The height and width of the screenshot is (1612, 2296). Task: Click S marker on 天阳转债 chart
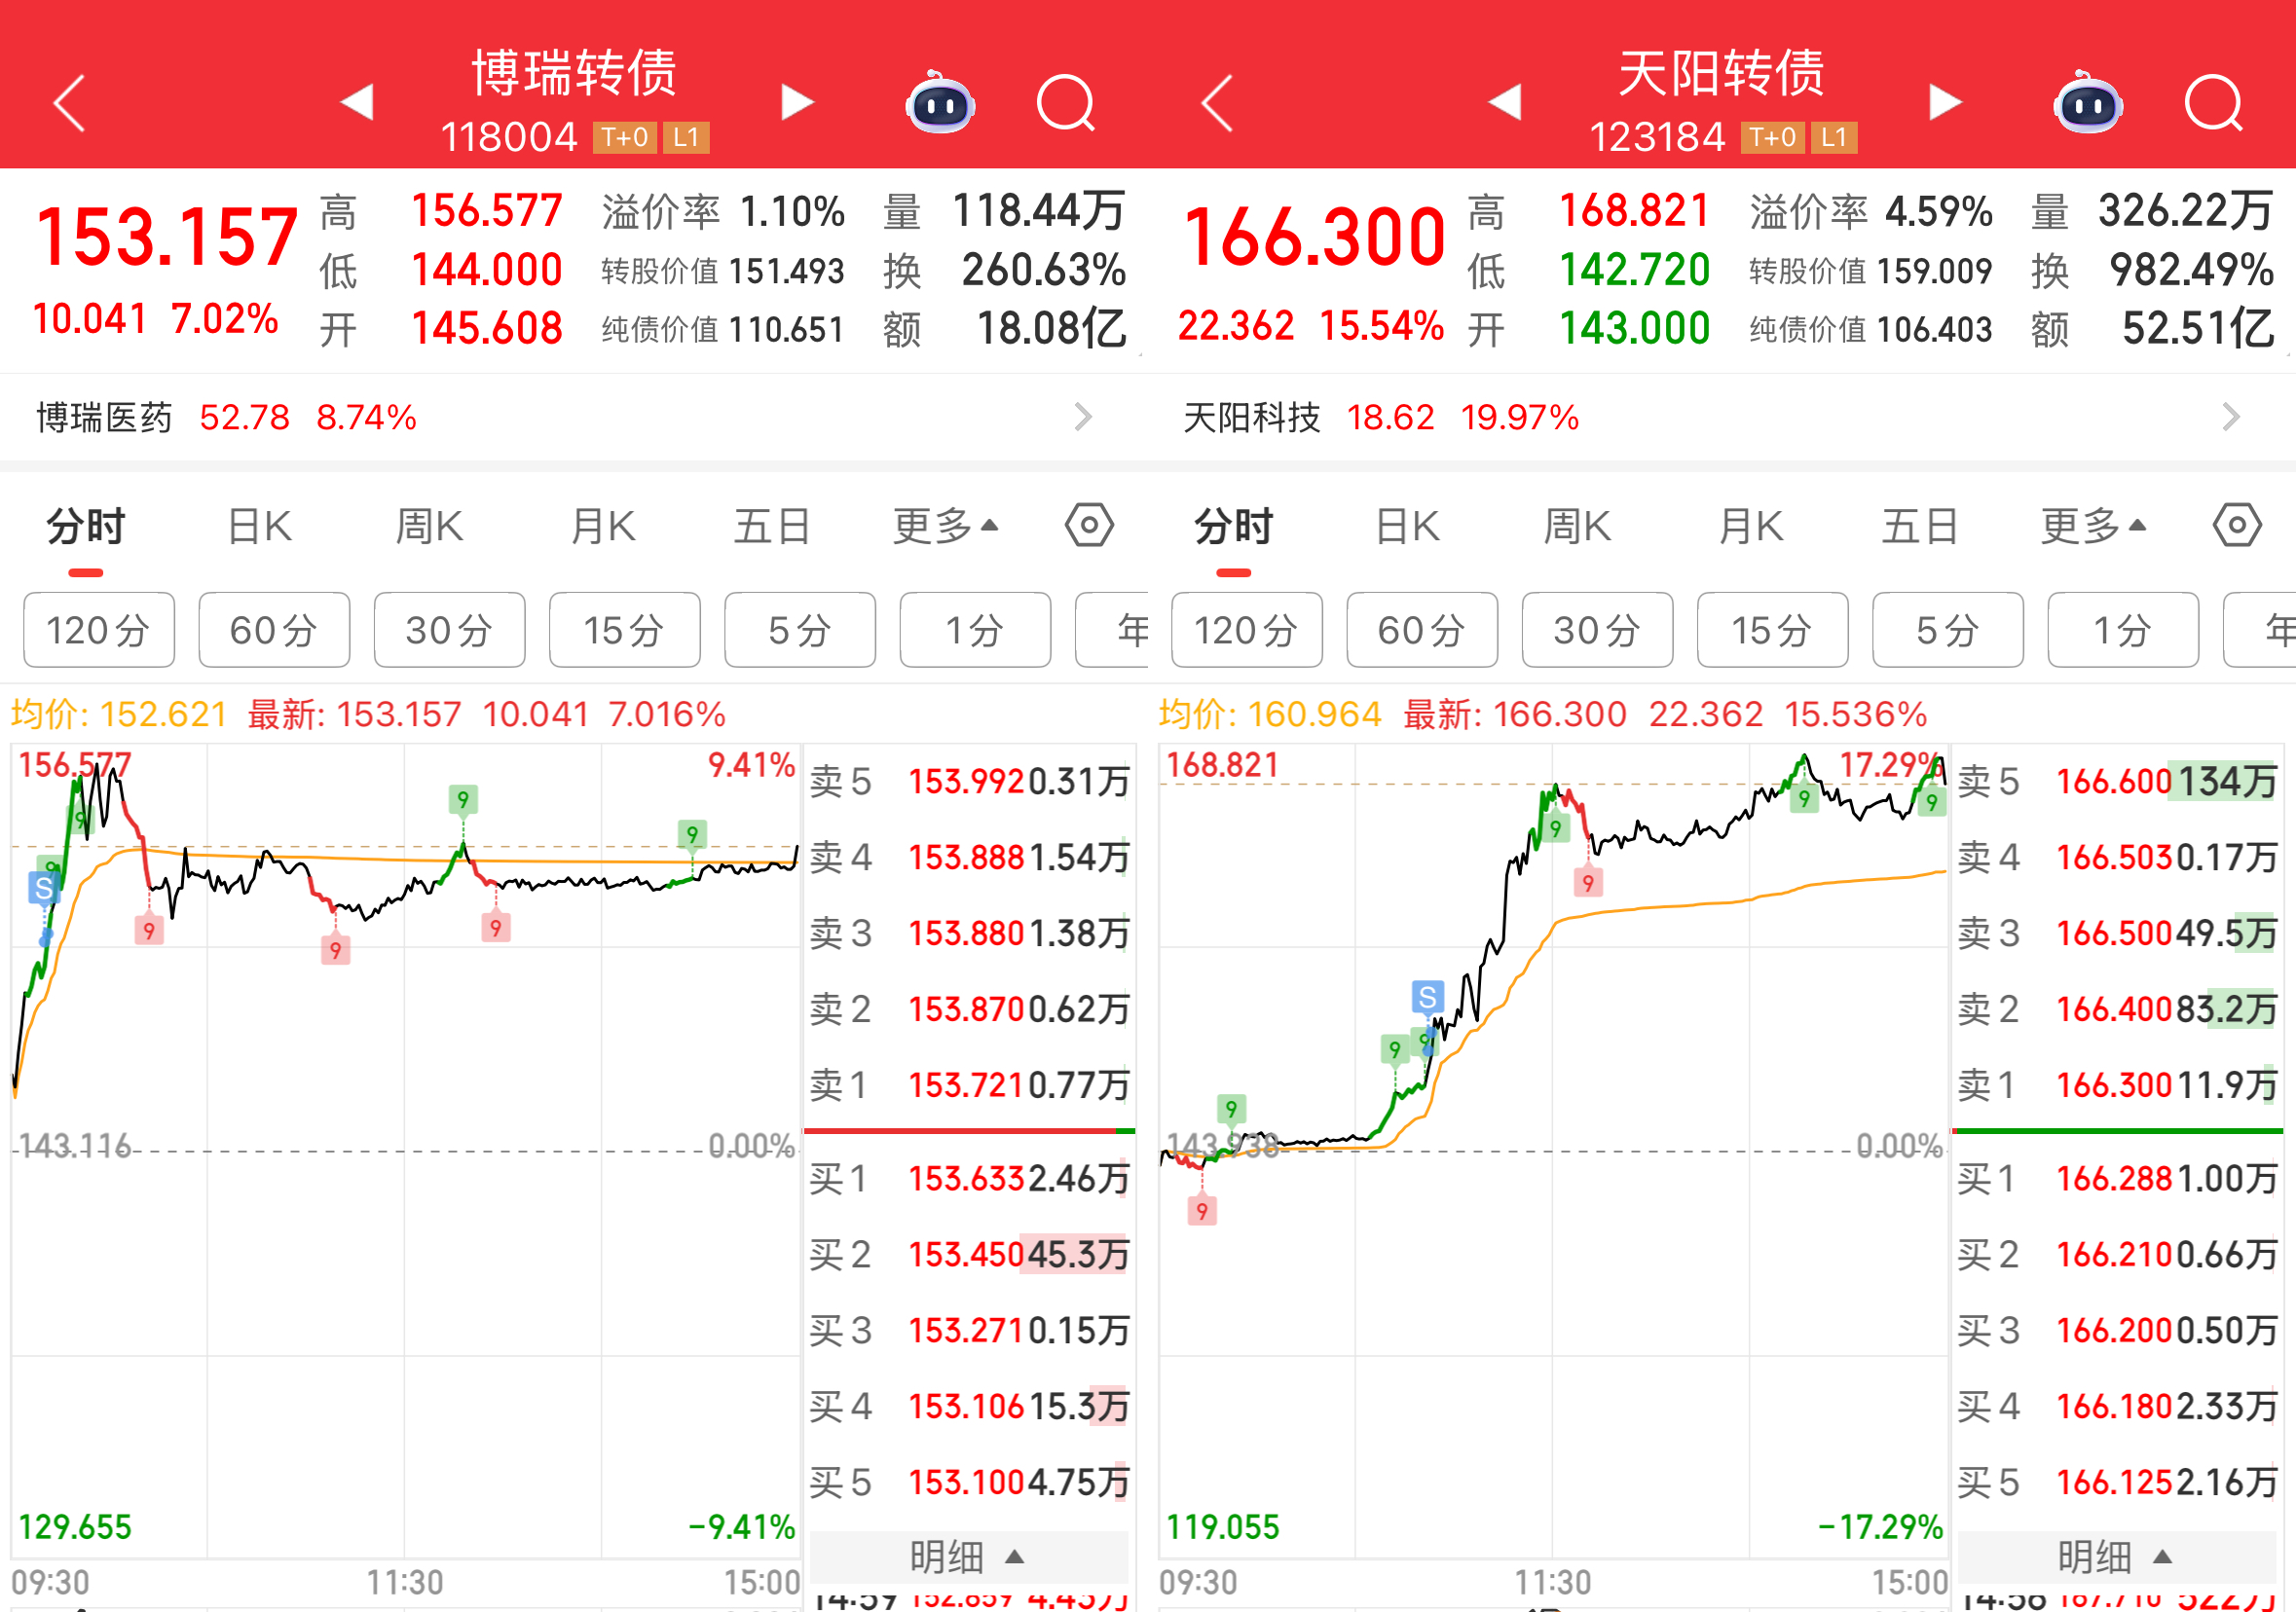pyautogui.click(x=1427, y=997)
